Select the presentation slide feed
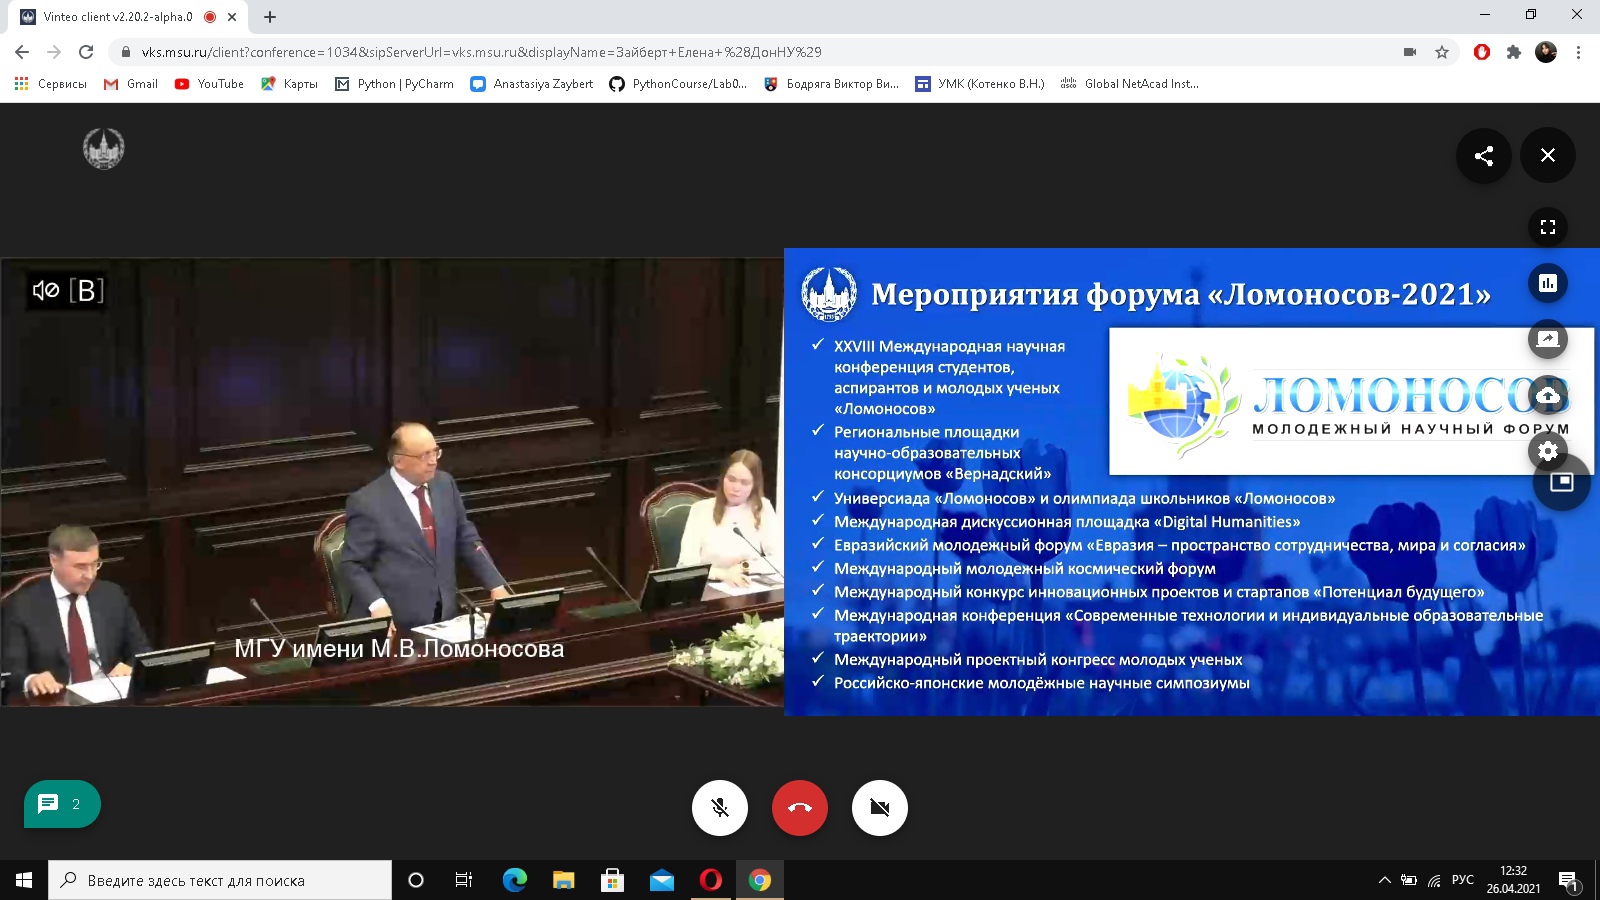 click(1192, 482)
